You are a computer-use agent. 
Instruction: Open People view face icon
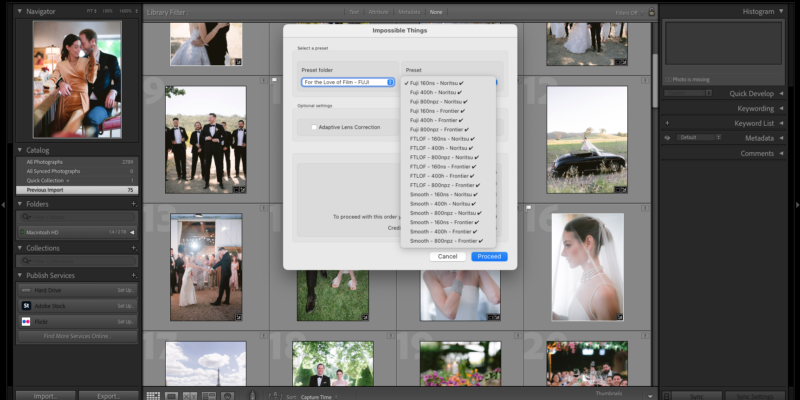tap(228, 396)
